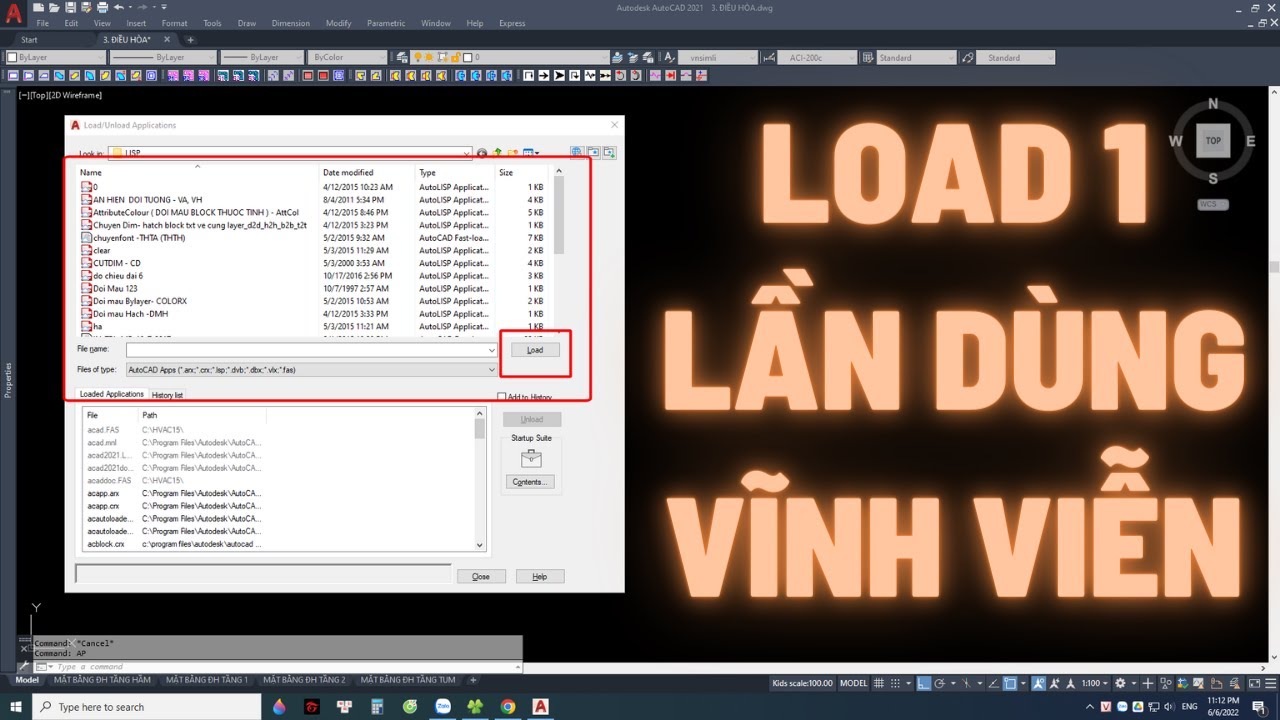Click the command line input field

coord(278,667)
